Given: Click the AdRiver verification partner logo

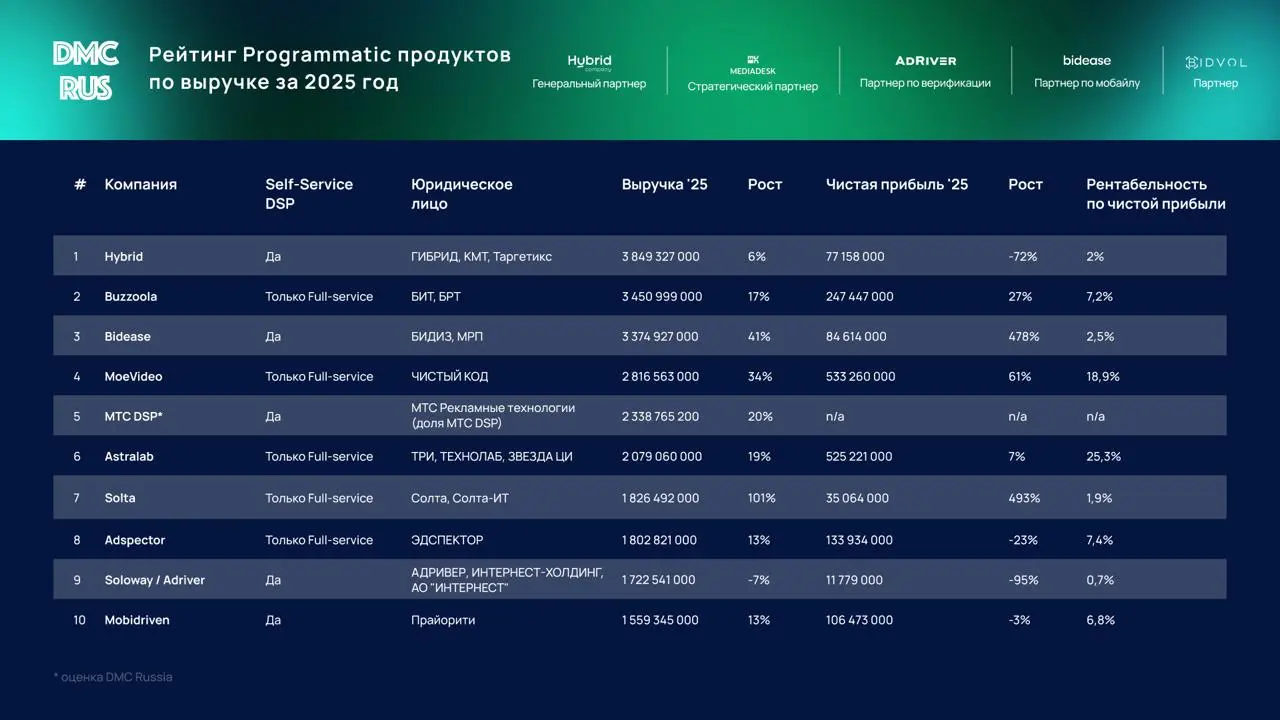Looking at the screenshot, I should click(x=925, y=61).
